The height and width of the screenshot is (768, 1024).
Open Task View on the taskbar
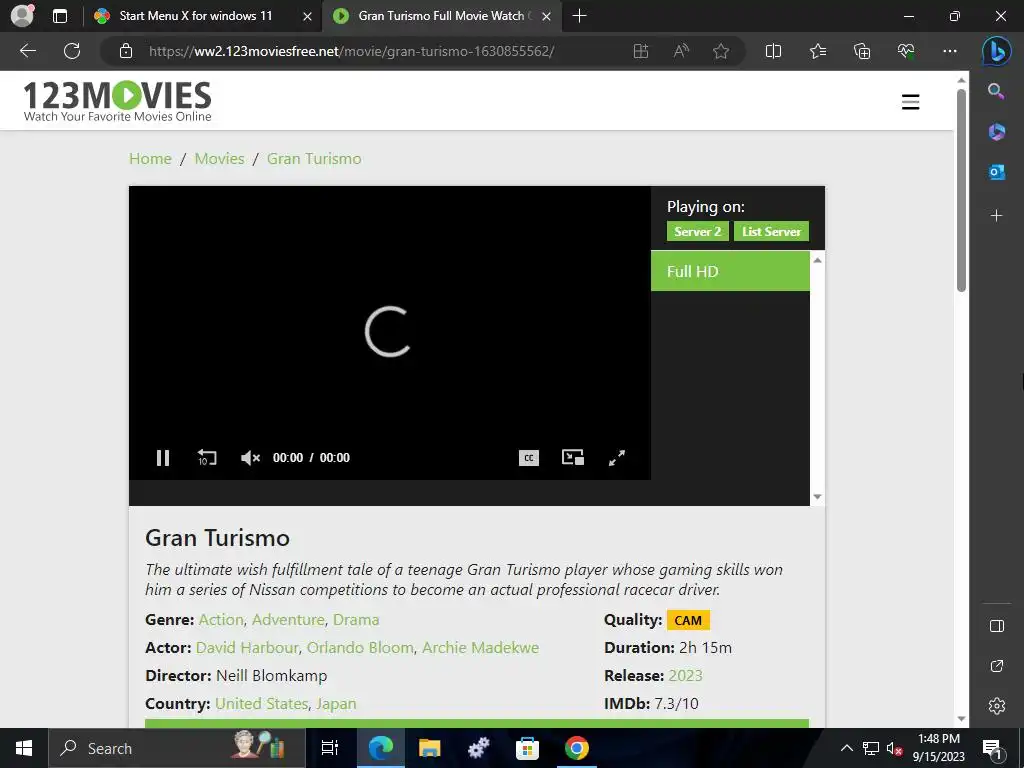pos(330,748)
